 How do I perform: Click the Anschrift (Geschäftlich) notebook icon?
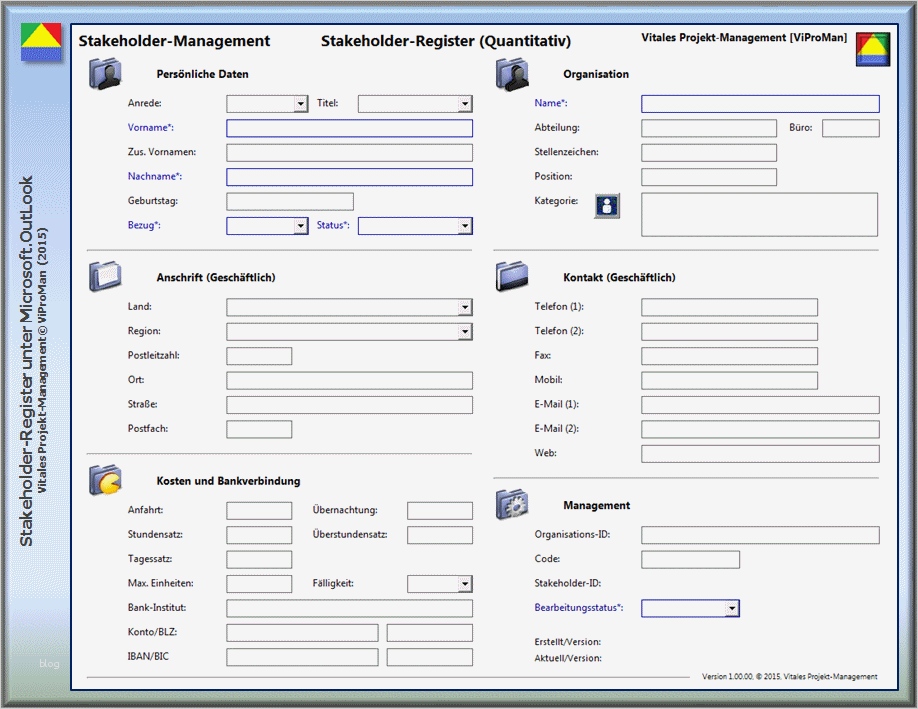point(104,276)
